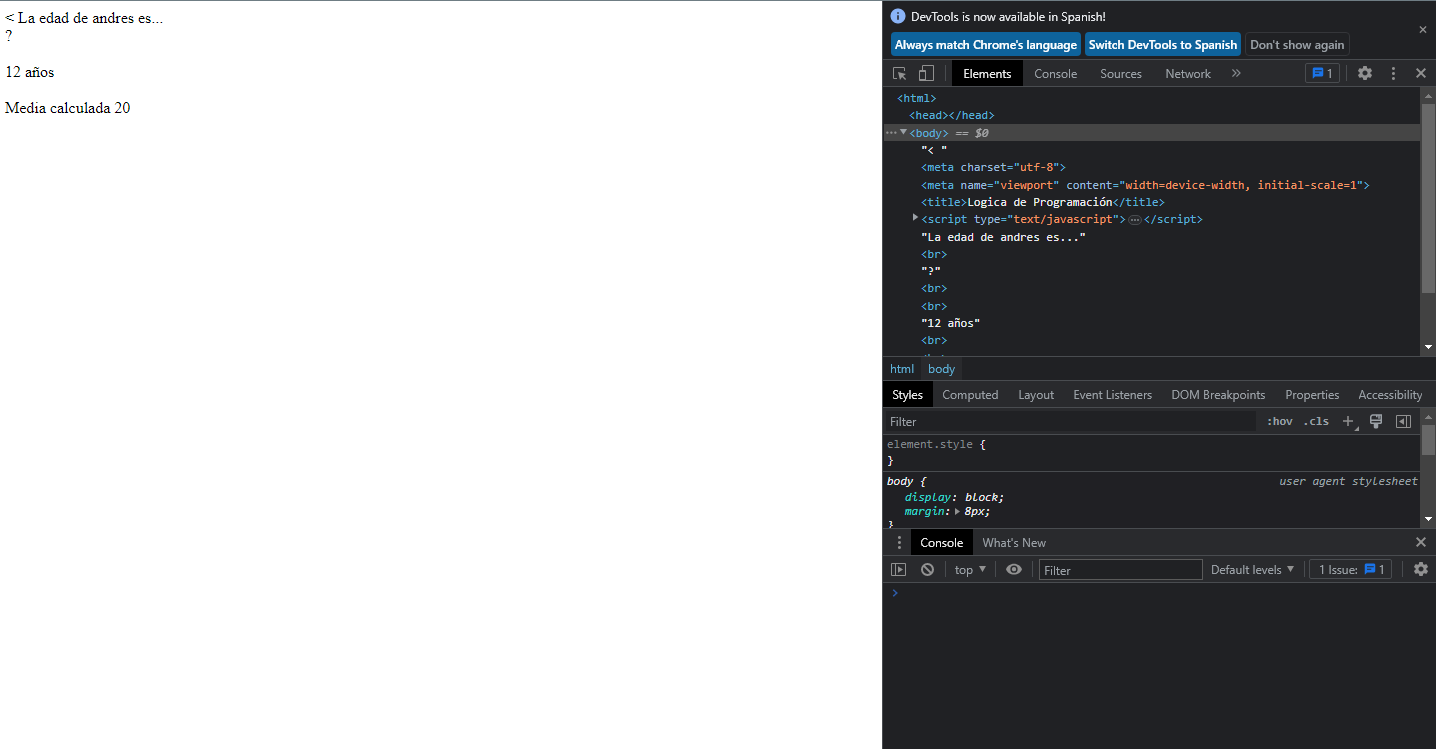The height and width of the screenshot is (749, 1436).
Task: Click the 1 Issue button in console toolbar
Action: click(x=1350, y=569)
